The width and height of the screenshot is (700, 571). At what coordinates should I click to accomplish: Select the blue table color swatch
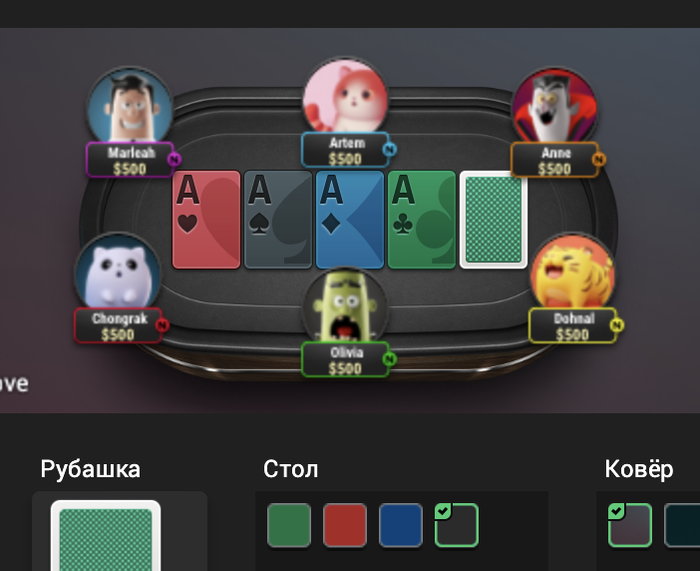pos(400,525)
